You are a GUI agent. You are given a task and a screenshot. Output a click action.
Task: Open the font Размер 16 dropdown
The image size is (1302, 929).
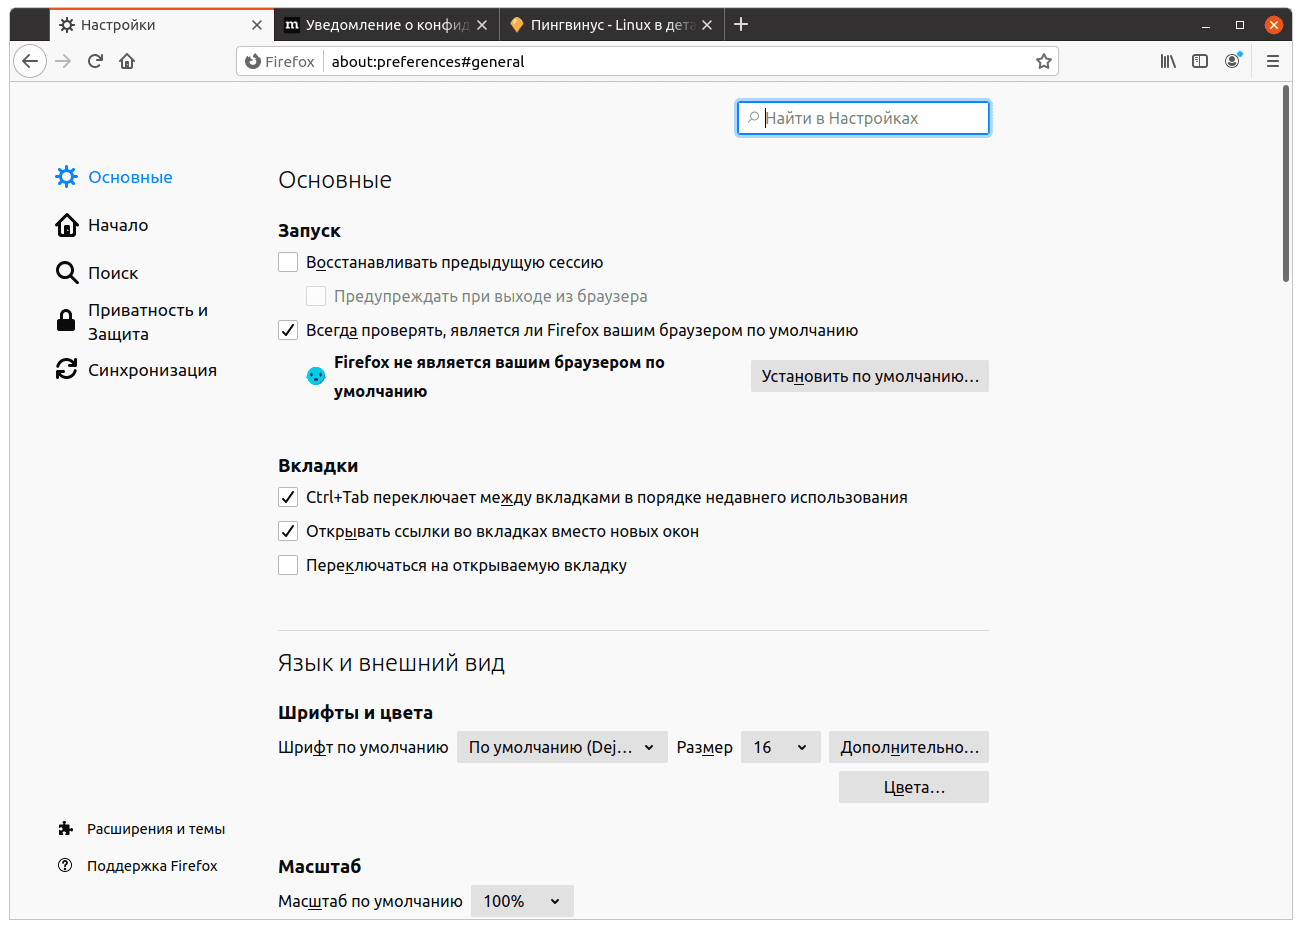(780, 747)
